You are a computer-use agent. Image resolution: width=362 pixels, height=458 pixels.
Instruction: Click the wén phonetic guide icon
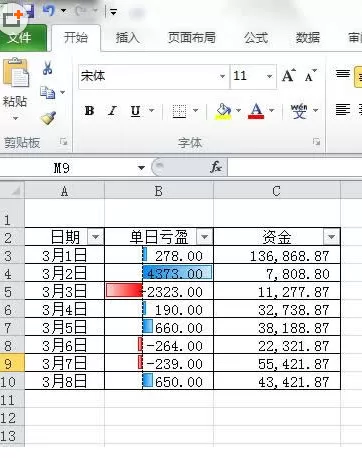[x=299, y=110]
